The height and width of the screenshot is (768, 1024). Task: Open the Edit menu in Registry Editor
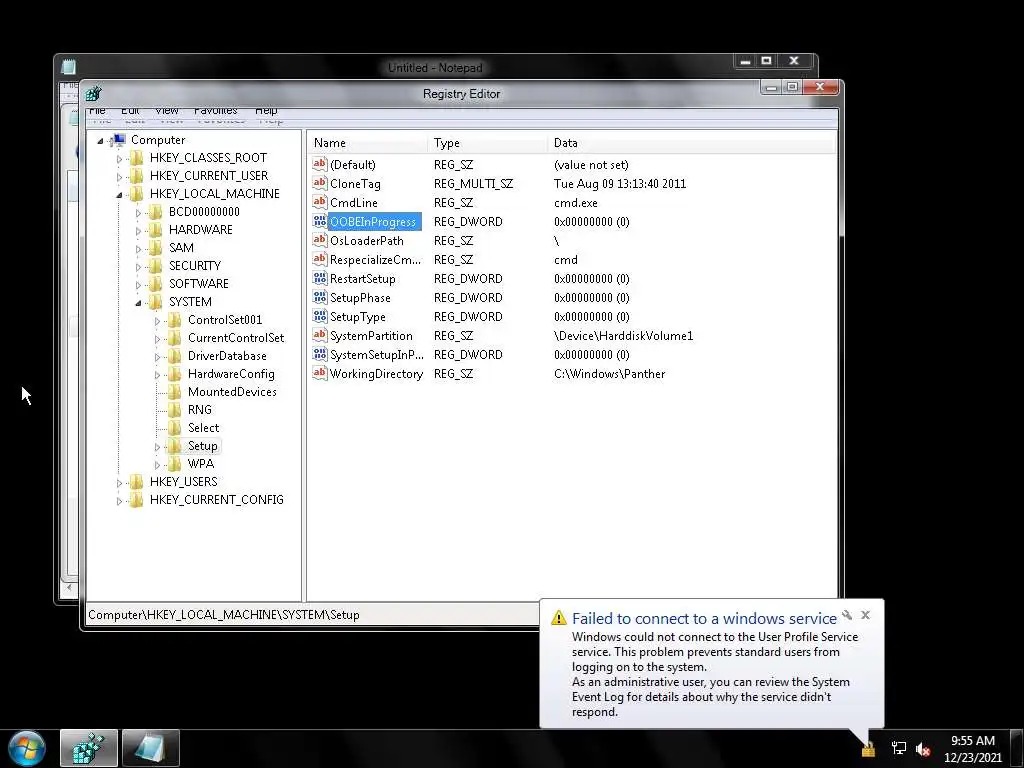[x=130, y=111]
